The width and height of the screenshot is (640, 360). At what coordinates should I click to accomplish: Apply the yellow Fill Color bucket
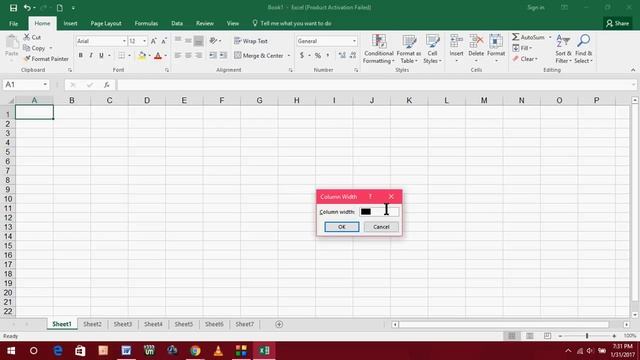coord(142,55)
